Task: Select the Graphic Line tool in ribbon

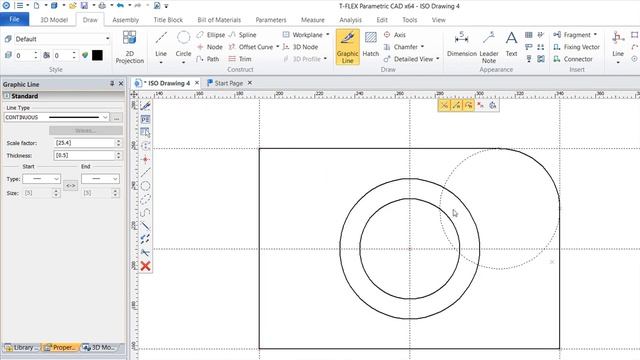Action: (x=347, y=47)
